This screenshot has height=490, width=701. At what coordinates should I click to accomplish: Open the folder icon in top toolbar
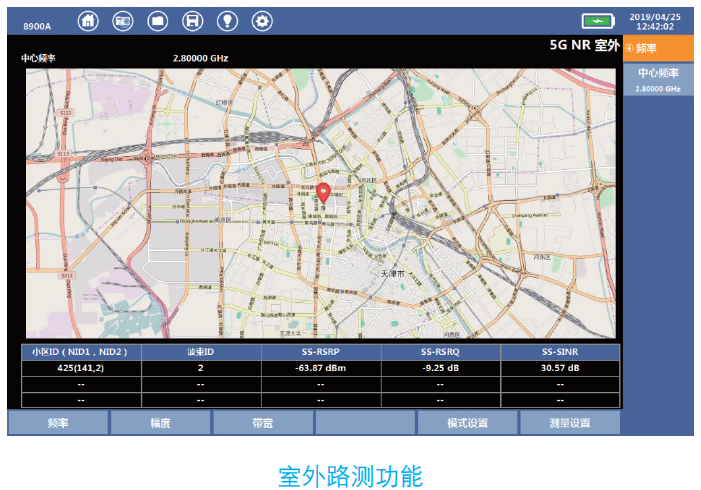coord(158,21)
